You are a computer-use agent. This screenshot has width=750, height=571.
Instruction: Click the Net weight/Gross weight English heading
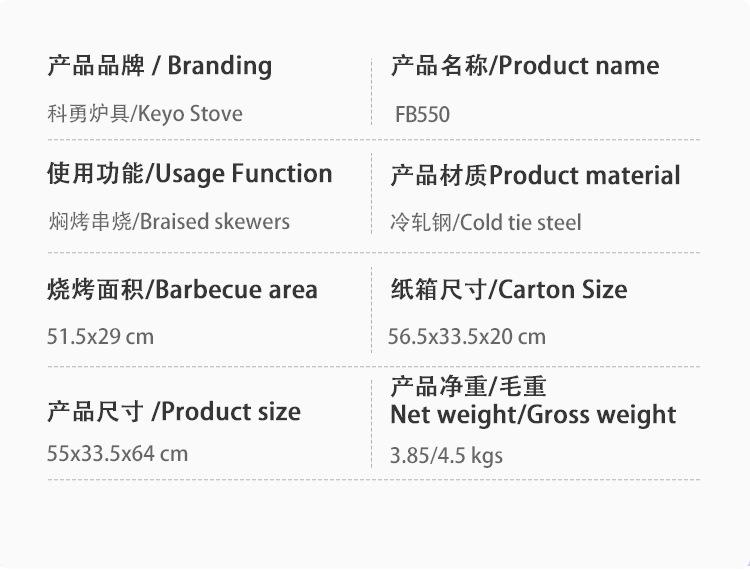533,415
